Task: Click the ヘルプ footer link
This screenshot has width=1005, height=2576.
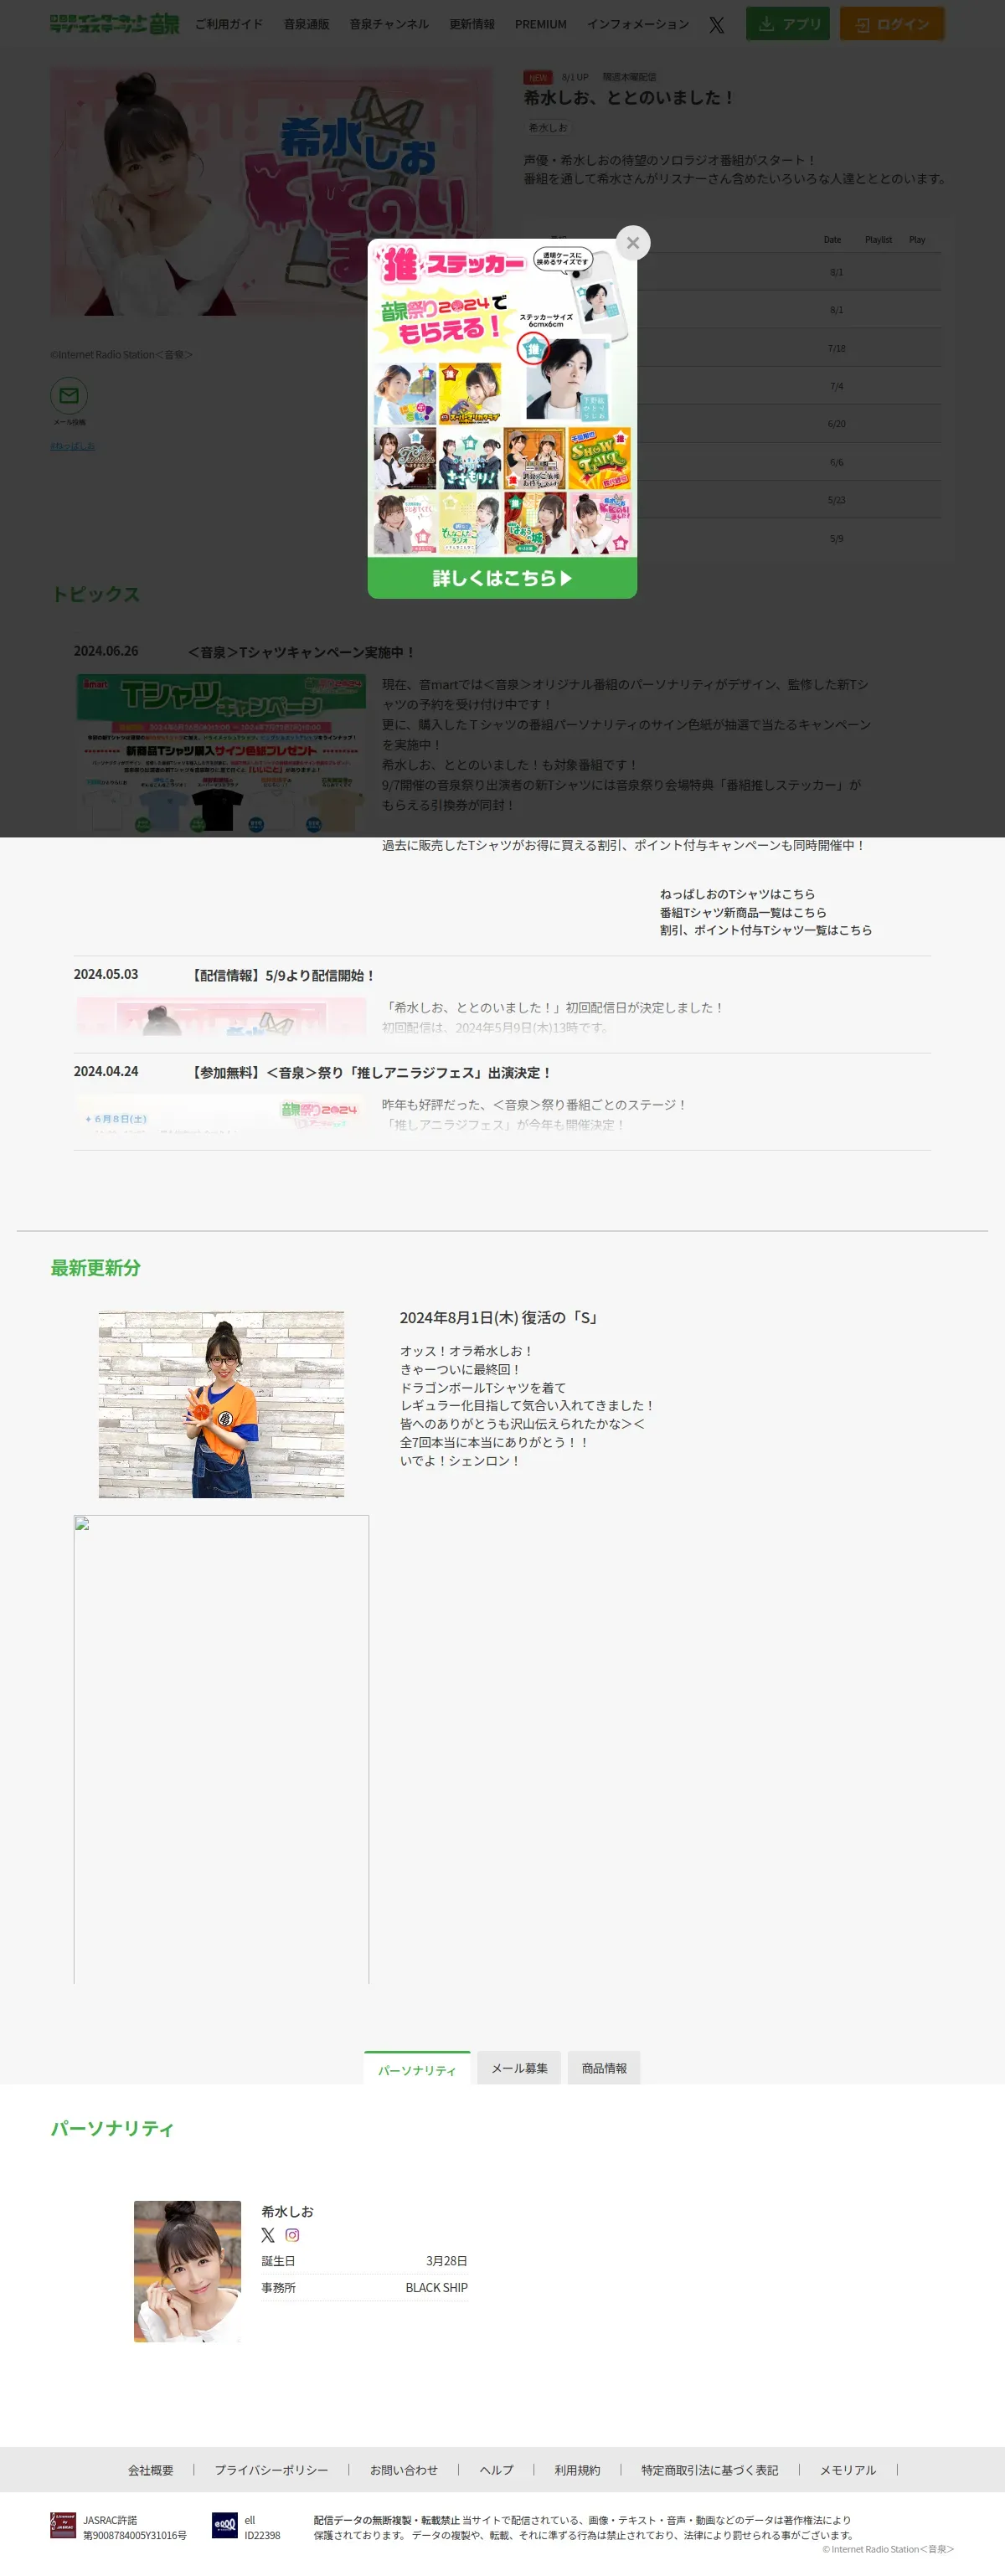Action: 496,2470
